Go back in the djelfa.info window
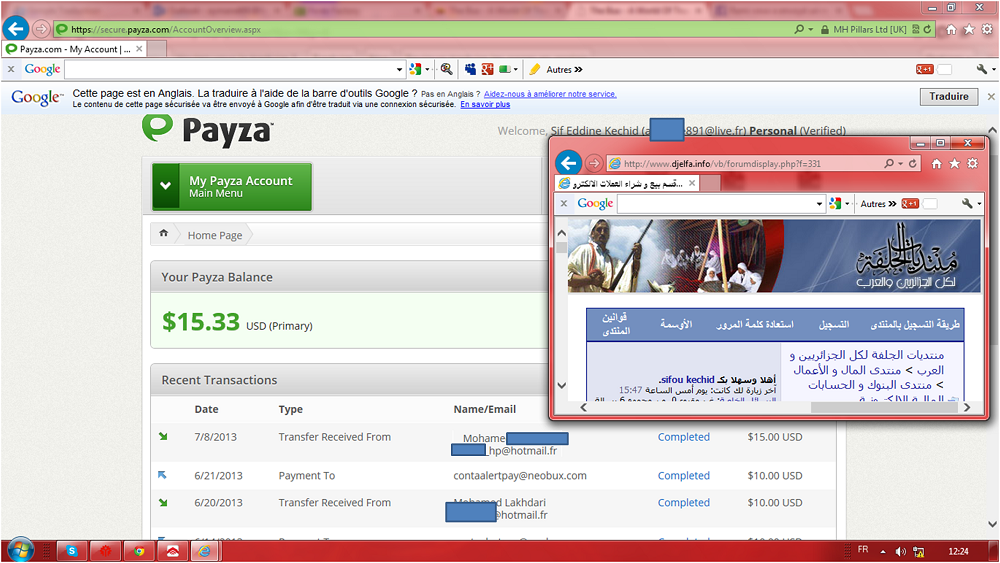Viewport: 1000px width, 563px height. [568, 163]
